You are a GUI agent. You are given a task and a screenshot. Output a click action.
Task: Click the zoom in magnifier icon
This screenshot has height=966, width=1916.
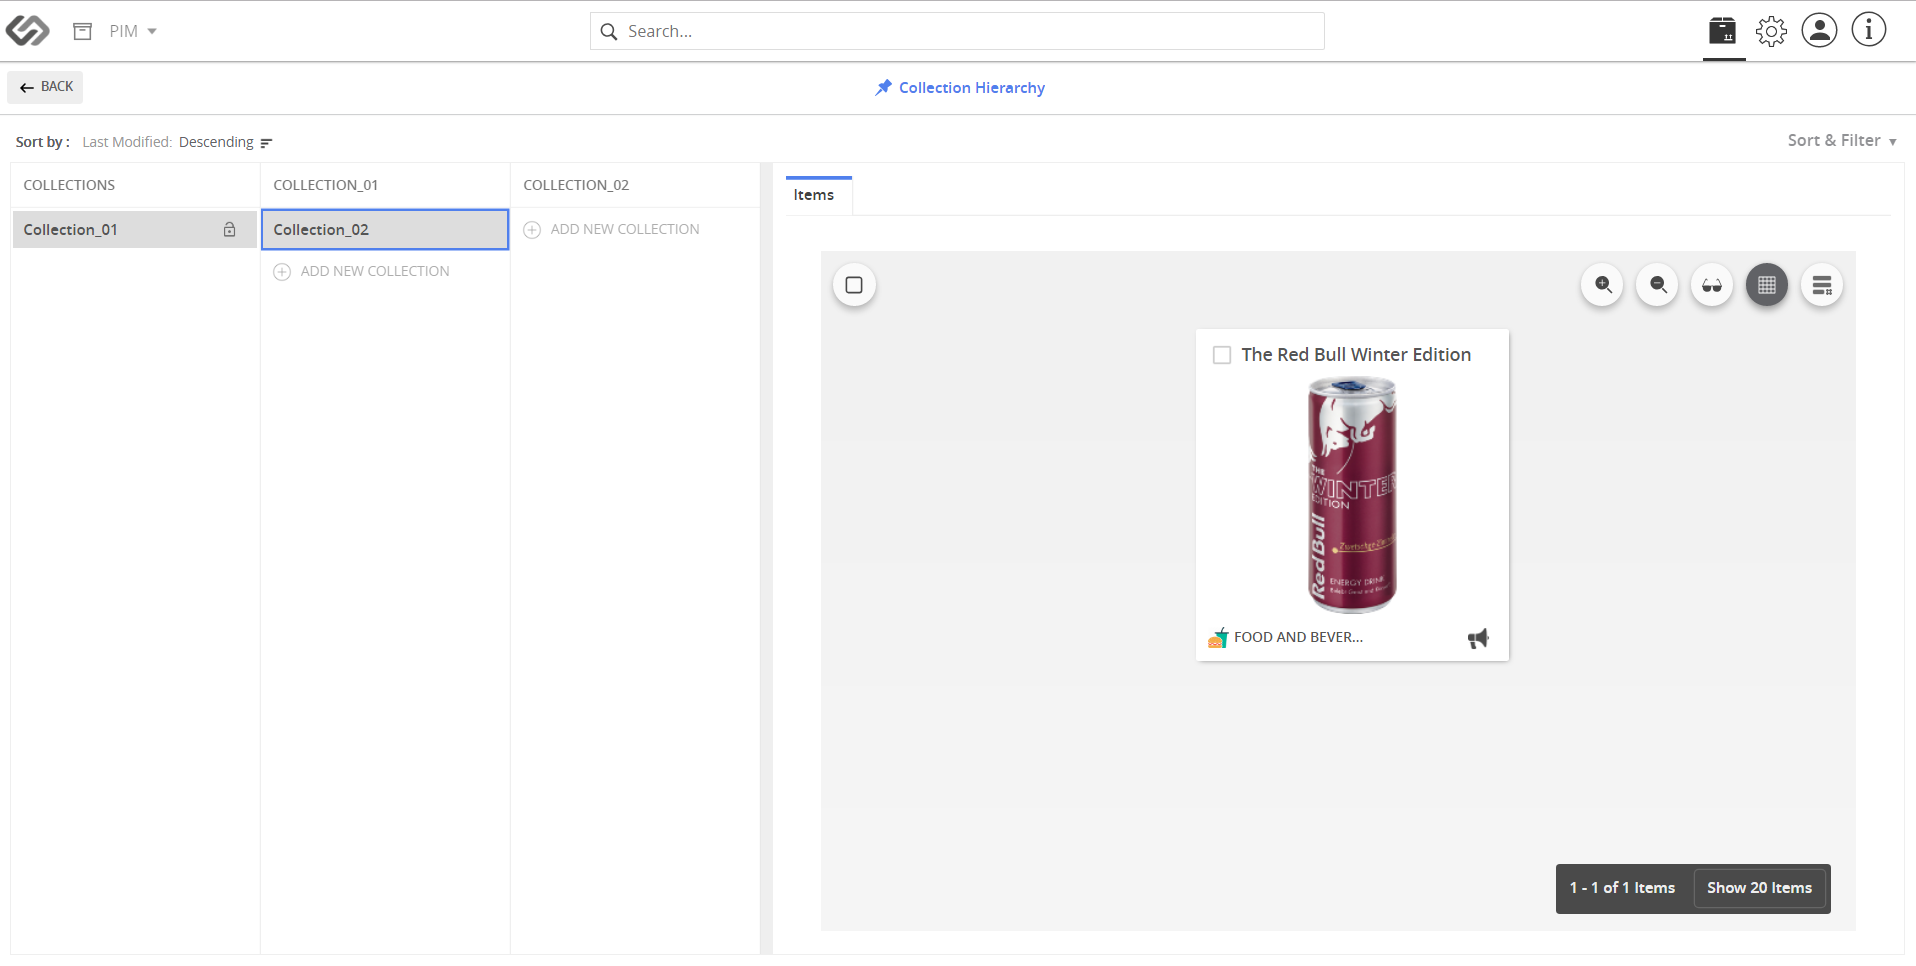(1602, 285)
